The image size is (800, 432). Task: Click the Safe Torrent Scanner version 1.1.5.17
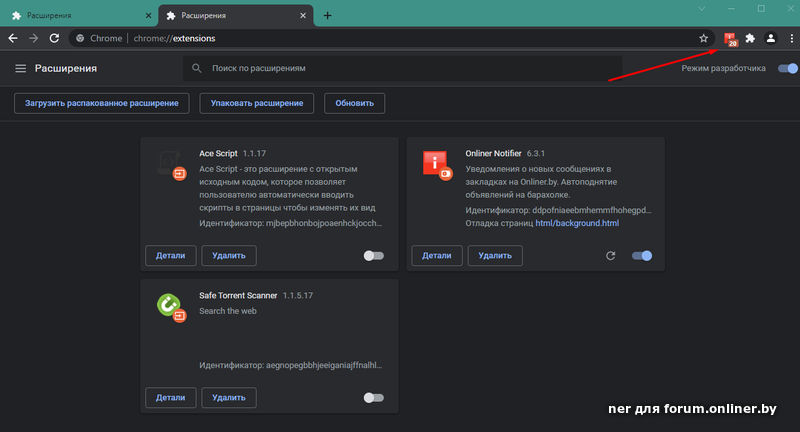(298, 295)
